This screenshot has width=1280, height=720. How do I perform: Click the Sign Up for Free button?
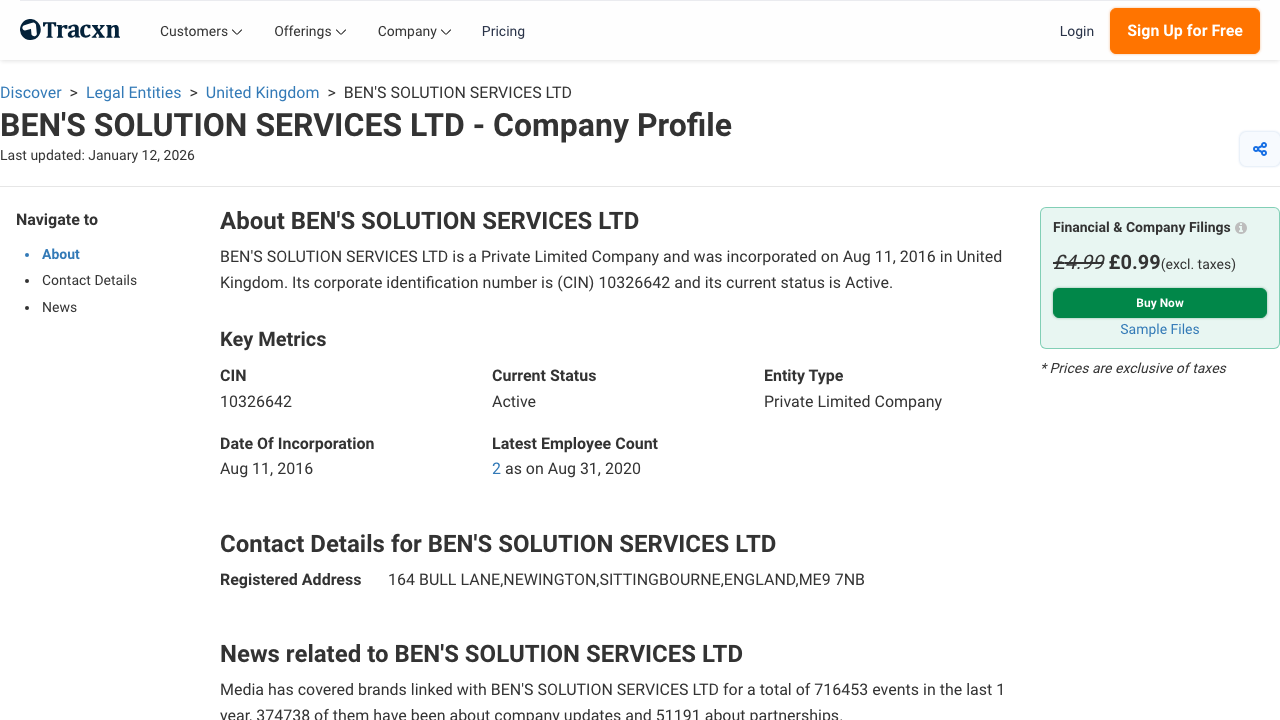[1184, 31]
